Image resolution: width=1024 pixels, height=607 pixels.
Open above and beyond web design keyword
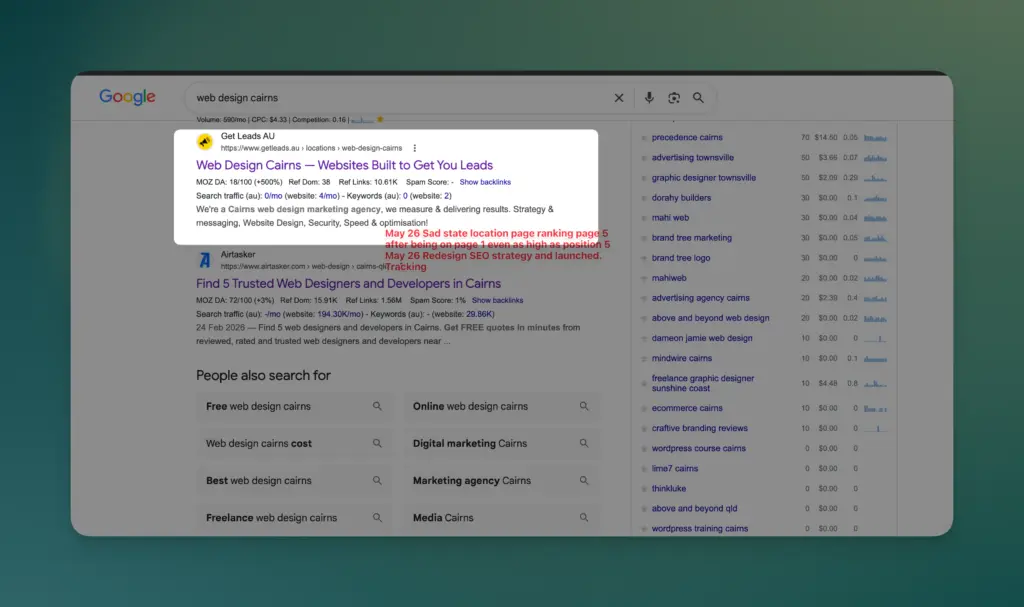point(711,318)
